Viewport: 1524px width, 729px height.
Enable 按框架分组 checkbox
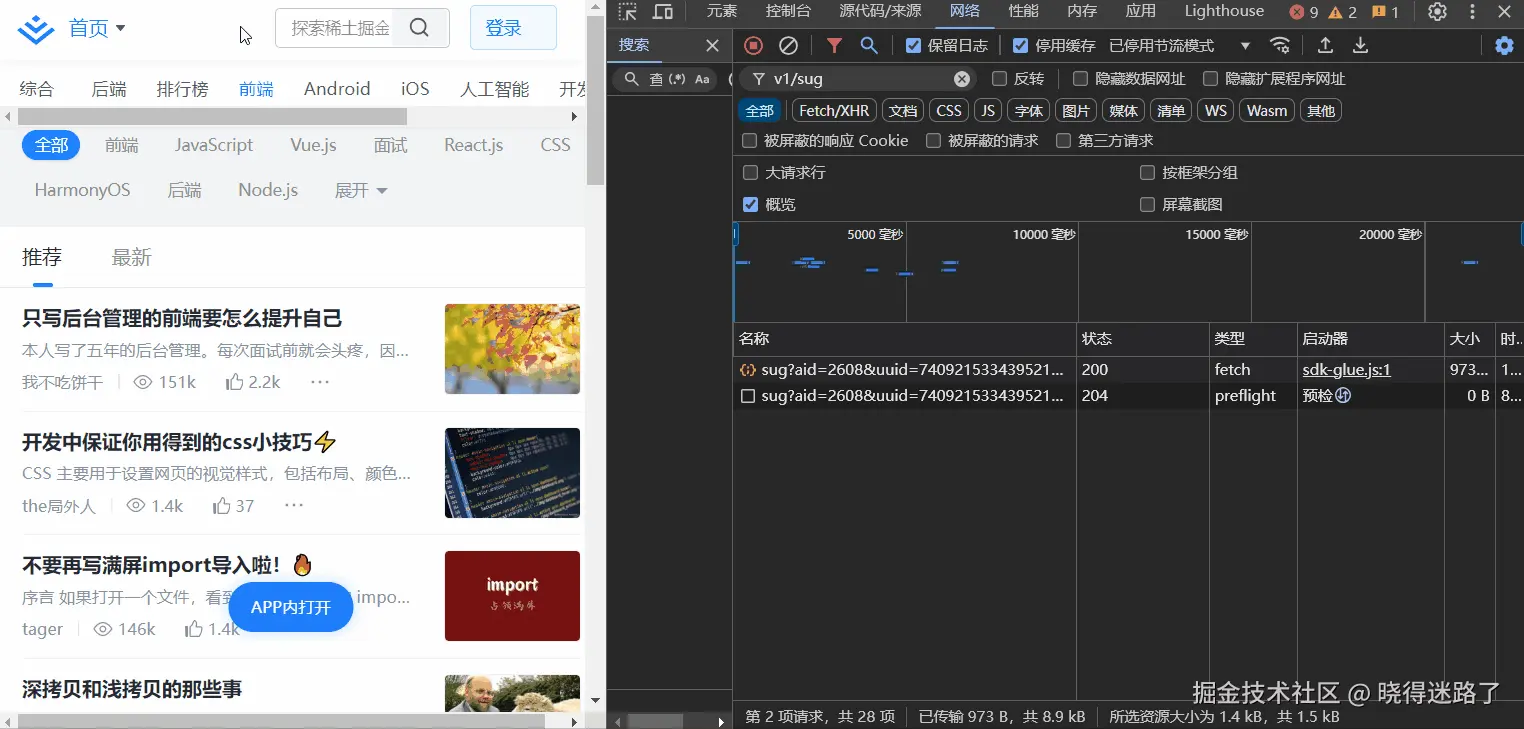click(1147, 173)
